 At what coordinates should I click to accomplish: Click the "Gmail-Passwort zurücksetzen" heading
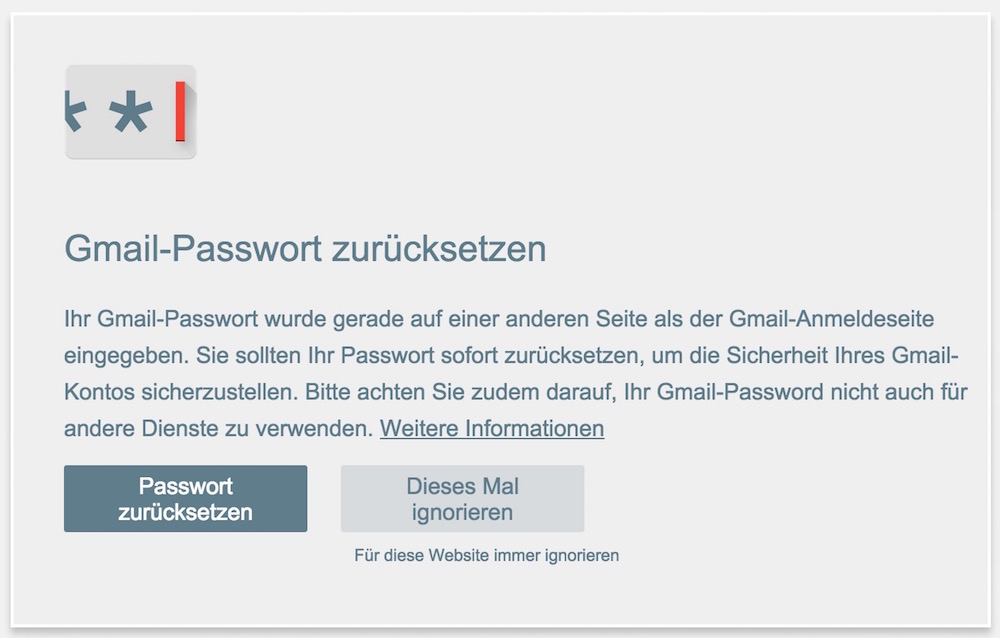(305, 249)
